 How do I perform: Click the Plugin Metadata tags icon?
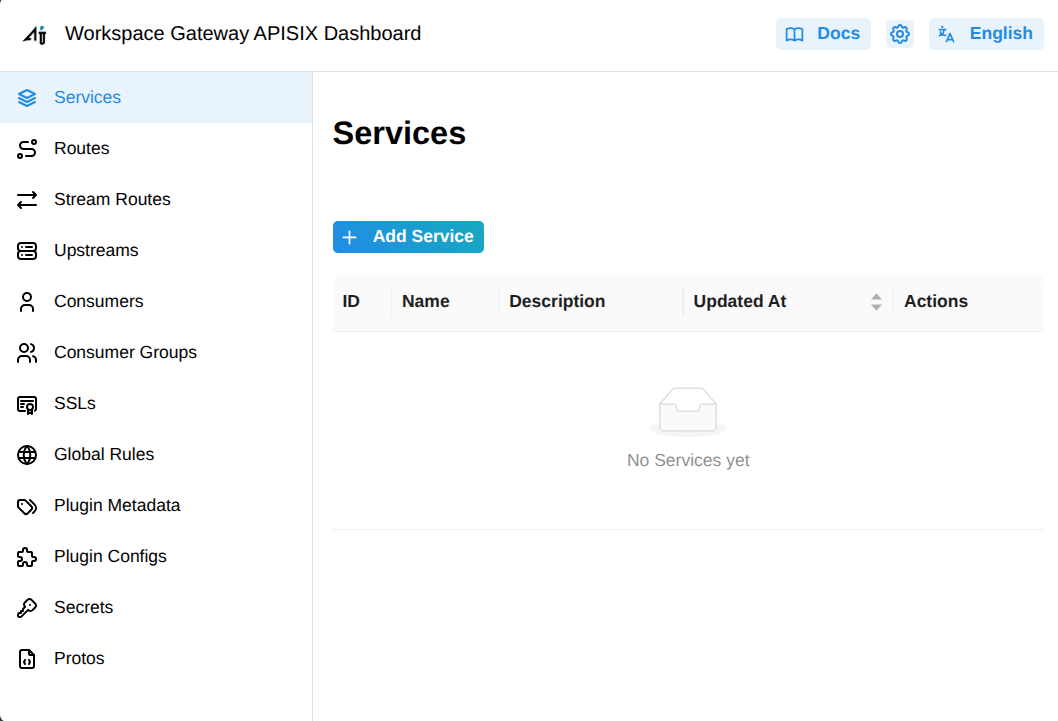[27, 506]
